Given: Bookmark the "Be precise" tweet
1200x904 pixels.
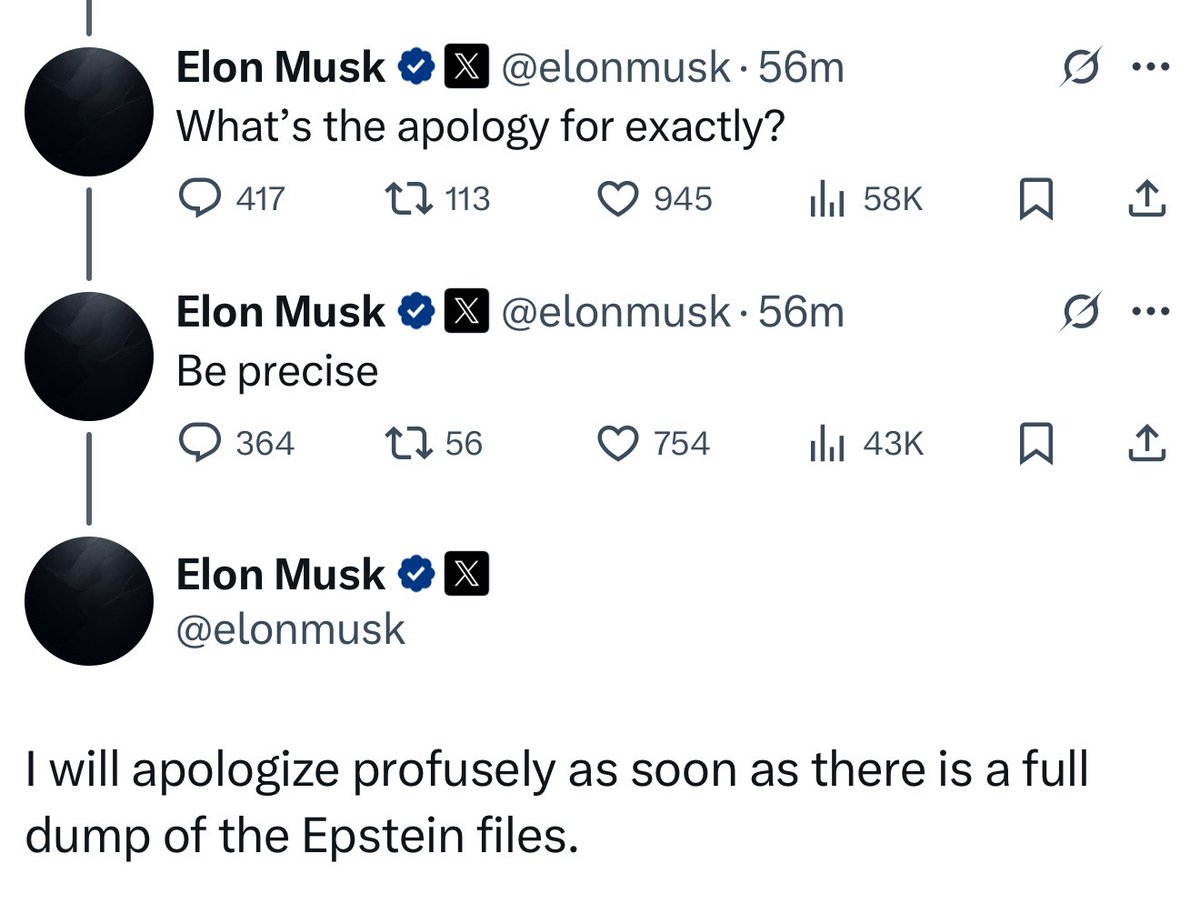Looking at the screenshot, I should pyautogui.click(x=1038, y=443).
